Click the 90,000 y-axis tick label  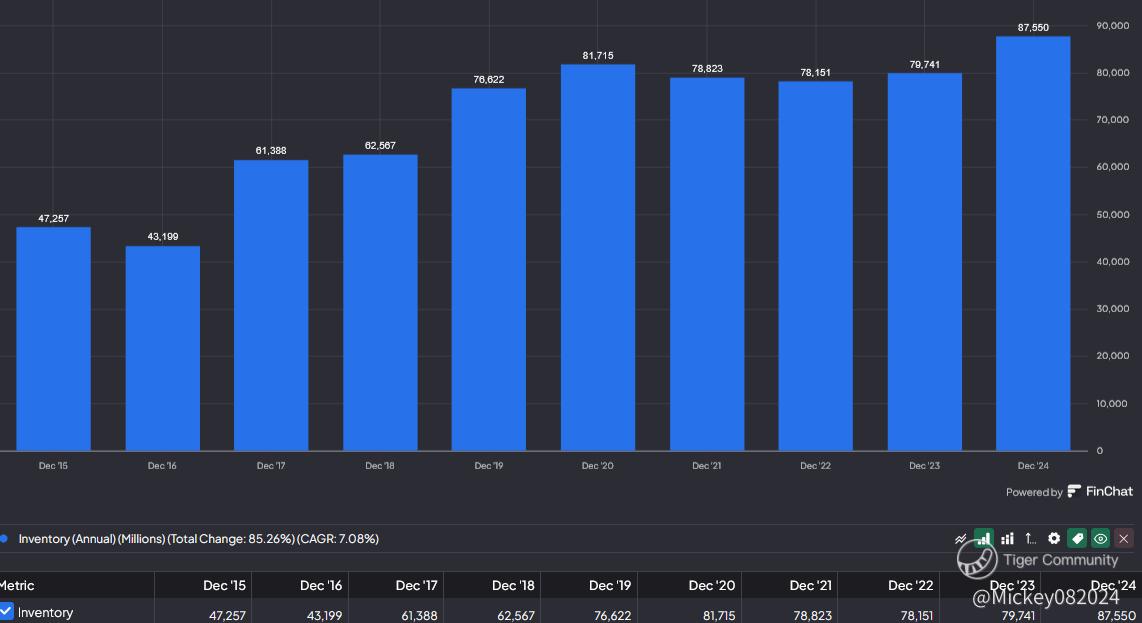(x=1113, y=26)
